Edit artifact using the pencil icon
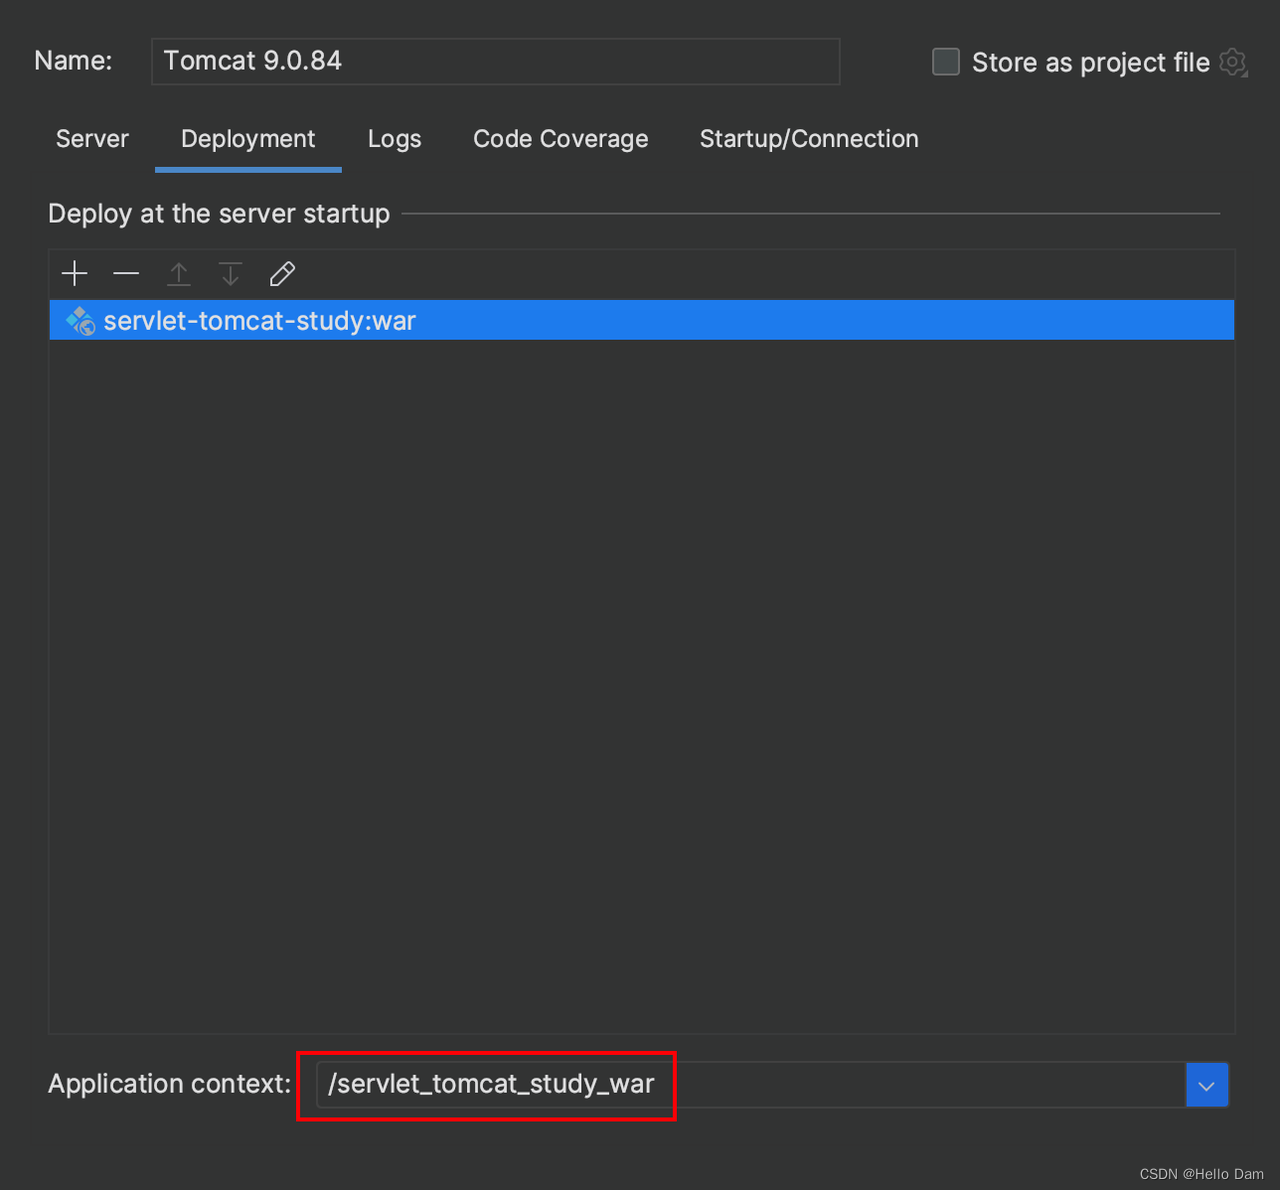 tap(282, 274)
